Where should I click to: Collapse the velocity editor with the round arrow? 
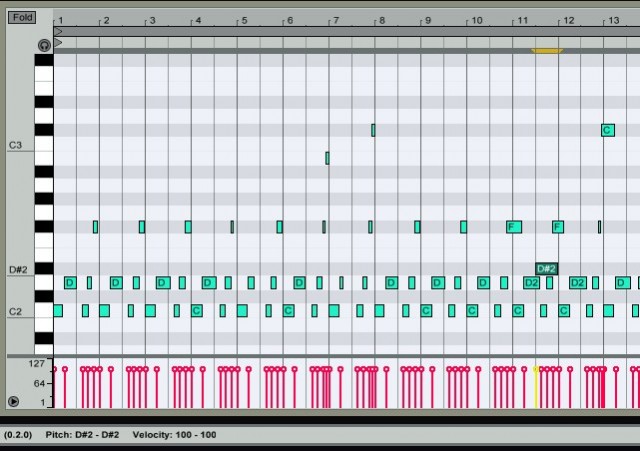coord(13,402)
